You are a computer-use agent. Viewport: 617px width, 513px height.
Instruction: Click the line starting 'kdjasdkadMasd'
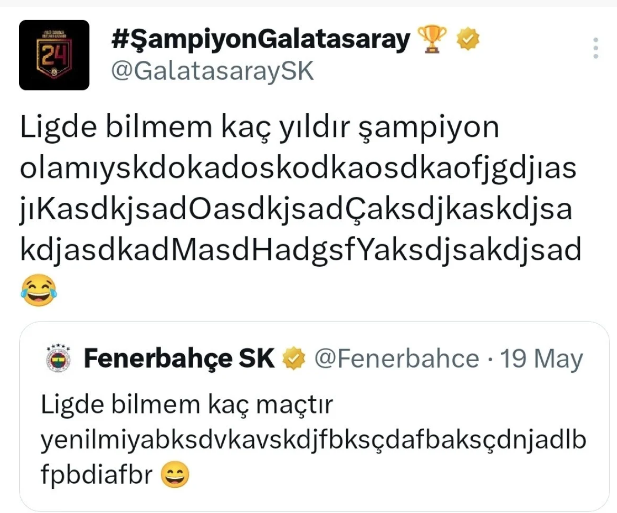point(301,250)
